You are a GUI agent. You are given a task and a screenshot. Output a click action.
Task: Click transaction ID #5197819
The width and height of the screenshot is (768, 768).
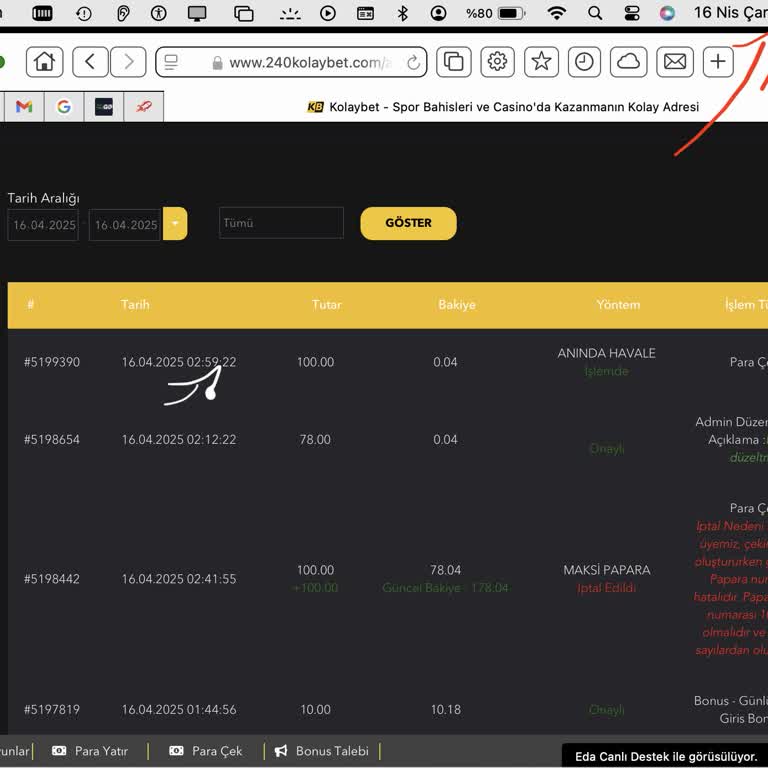(52, 709)
